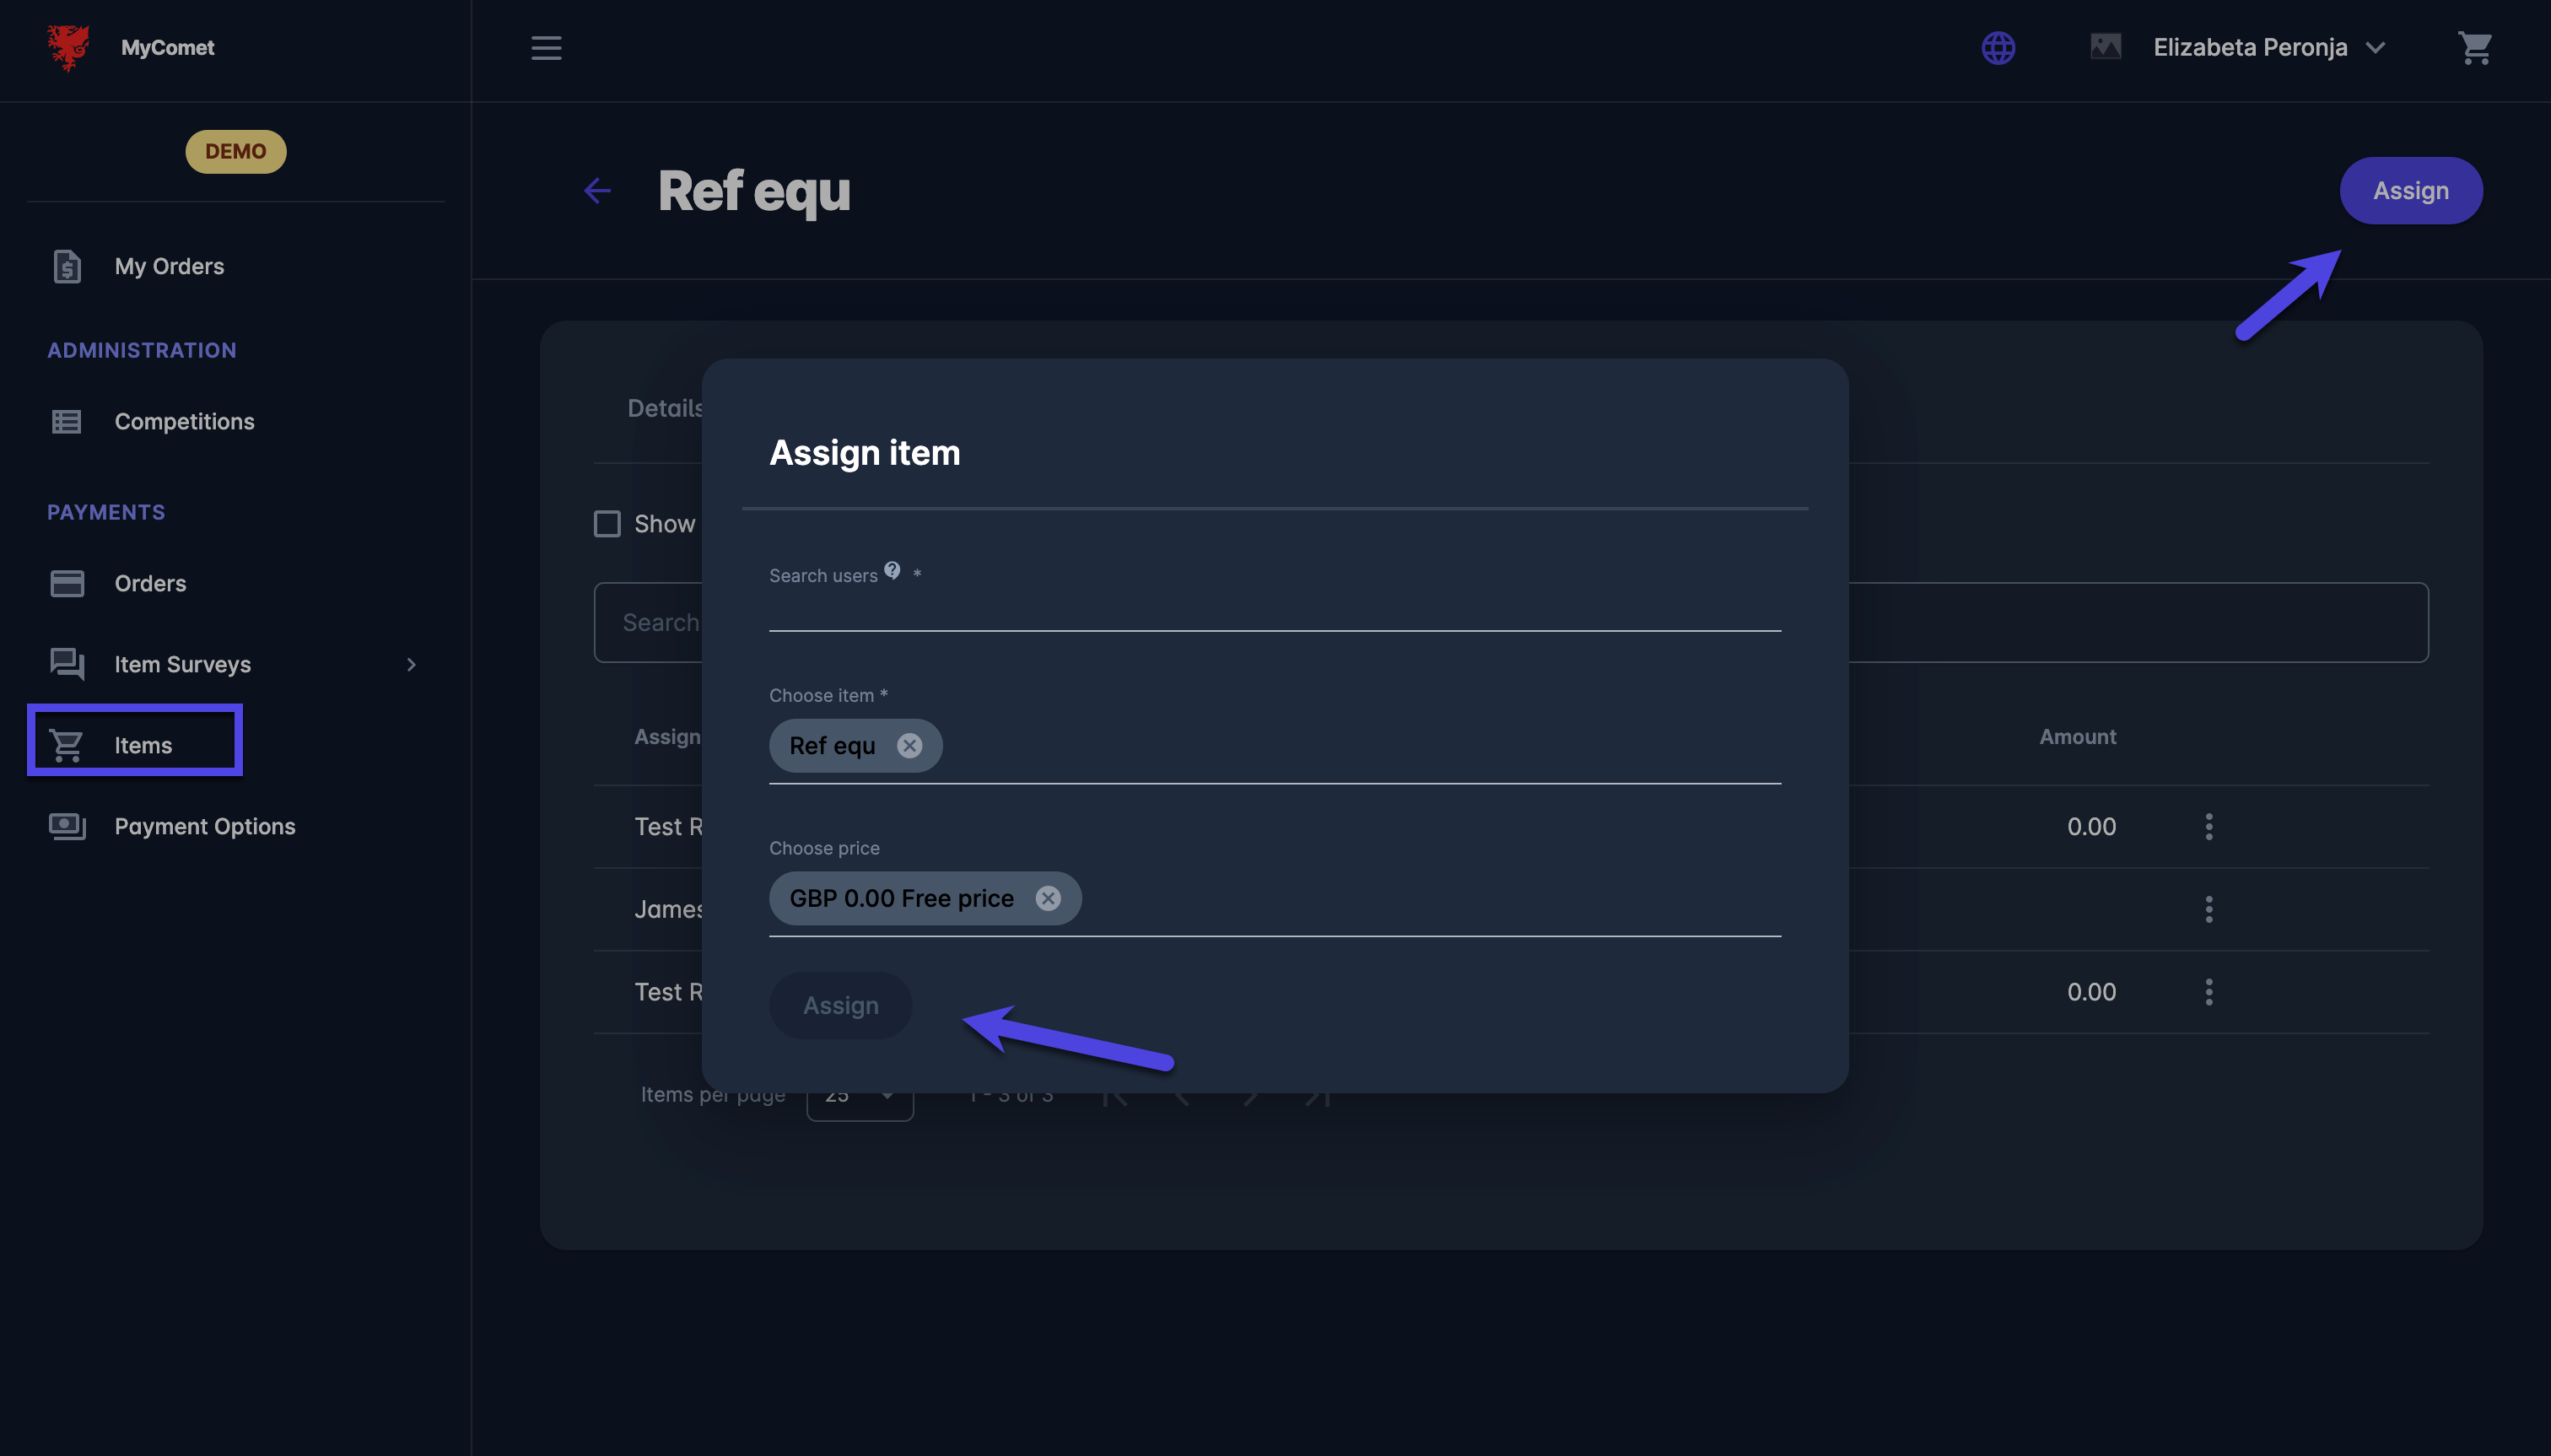Remove the GBP 0.00 Free price chip
The height and width of the screenshot is (1456, 2551).
click(1047, 899)
